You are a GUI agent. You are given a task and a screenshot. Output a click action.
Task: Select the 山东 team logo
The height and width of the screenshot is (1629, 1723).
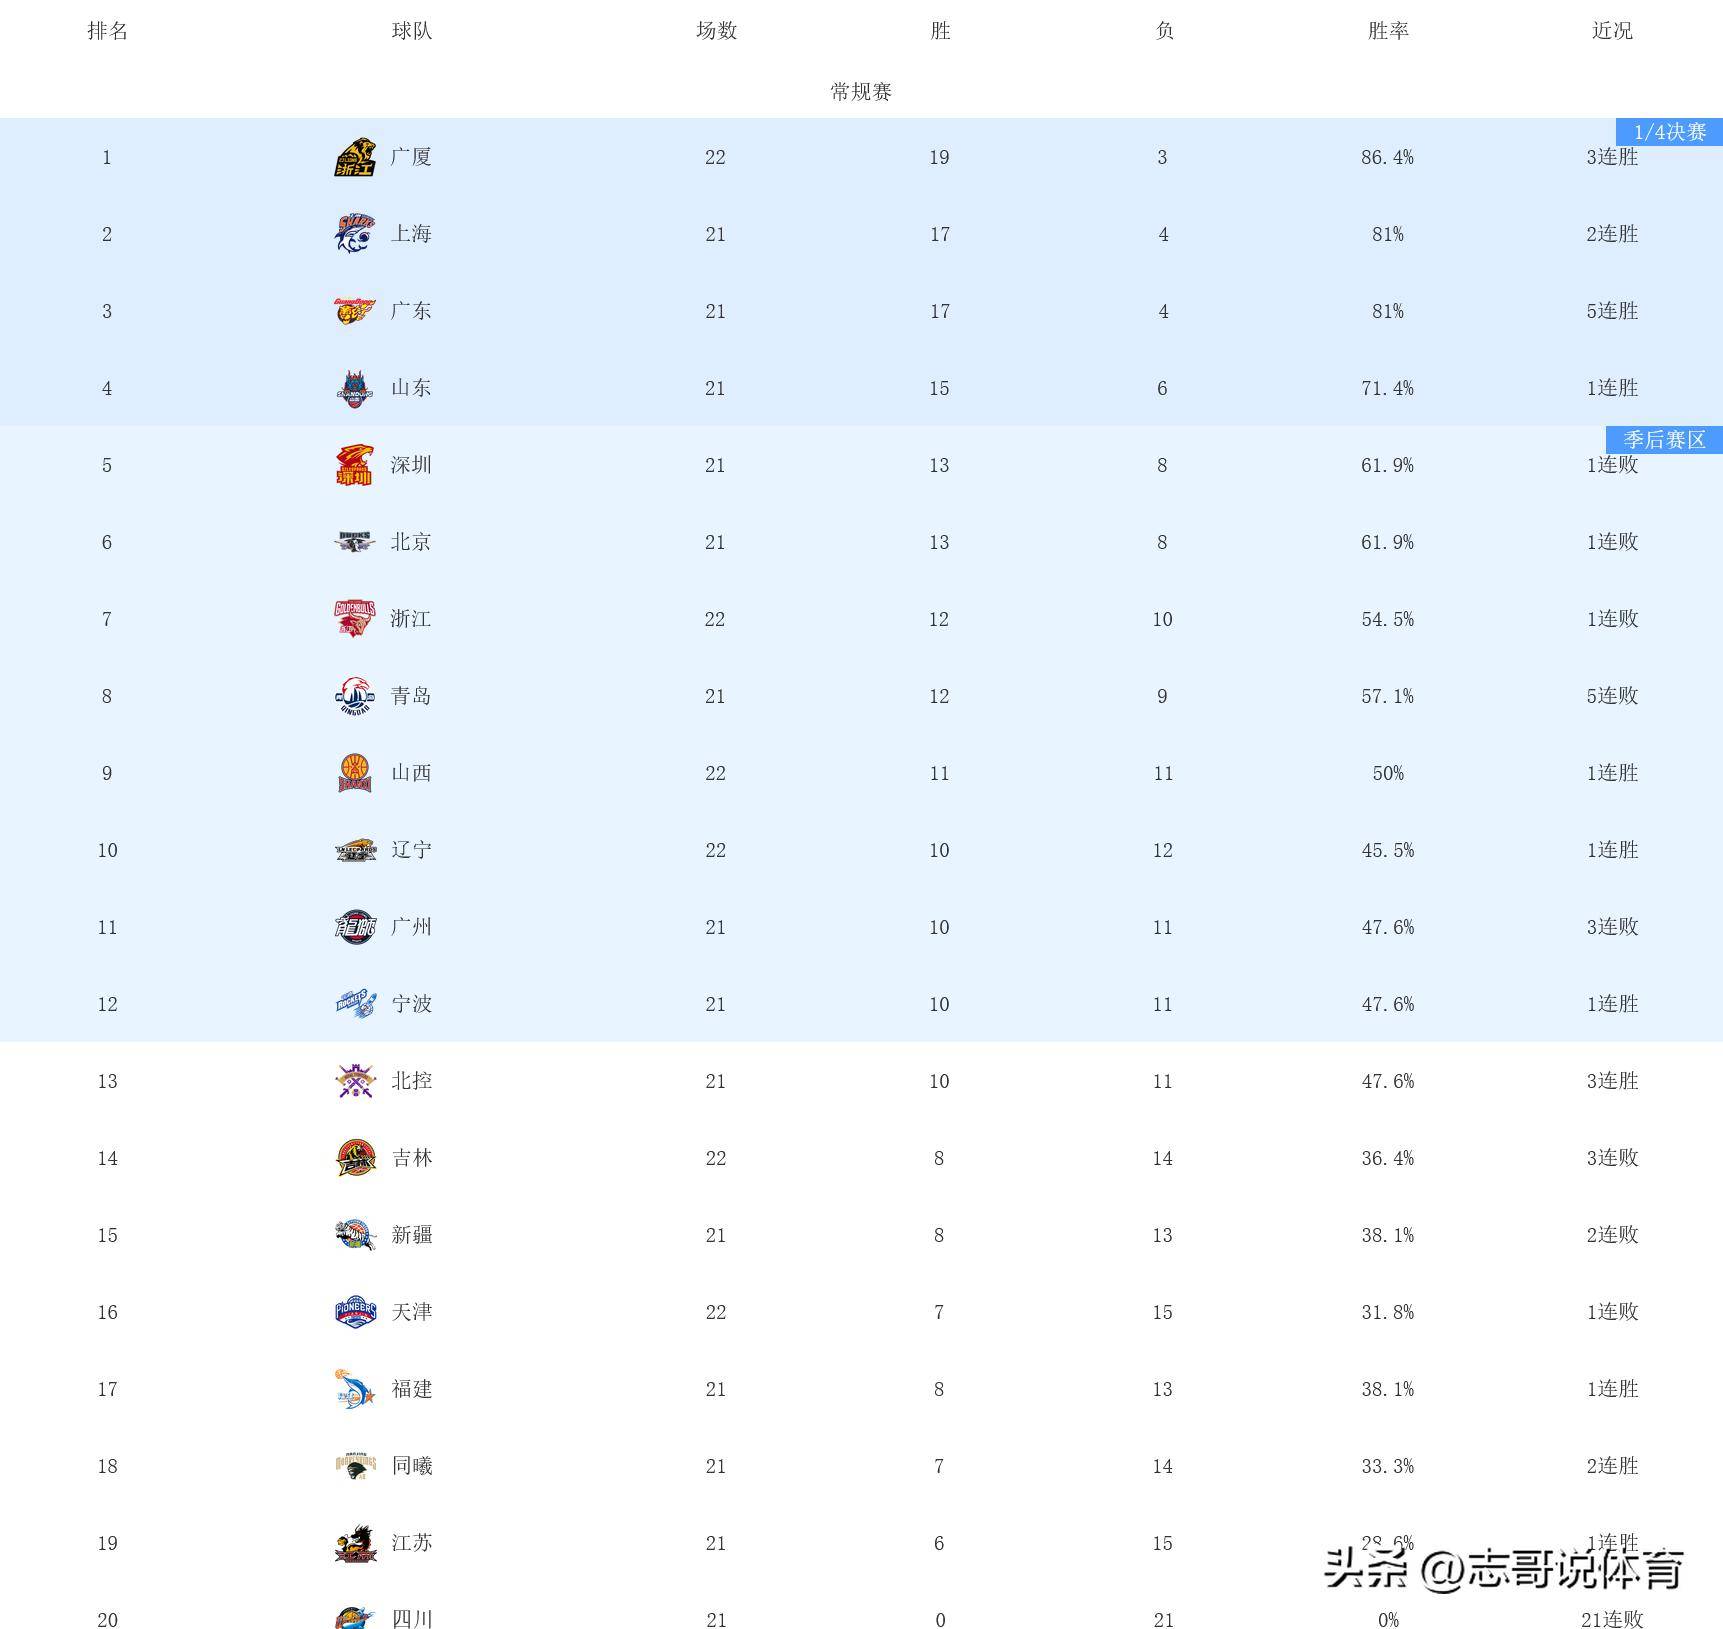coord(354,389)
